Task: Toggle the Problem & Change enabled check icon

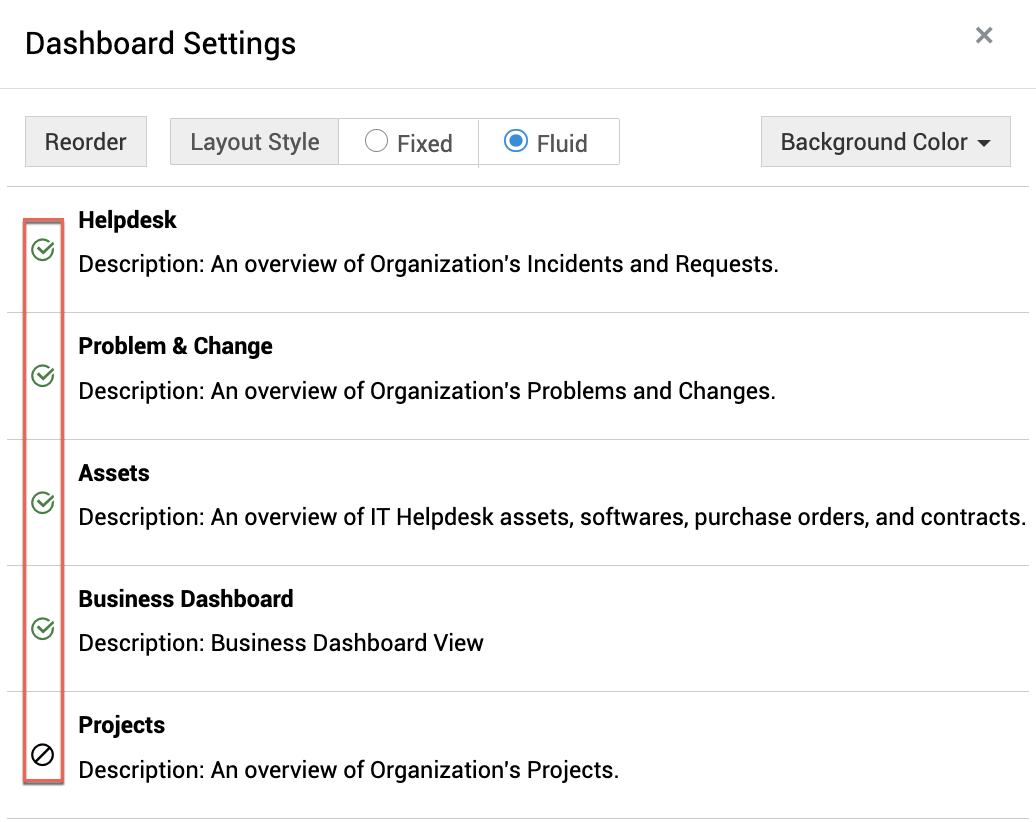Action: [42, 376]
